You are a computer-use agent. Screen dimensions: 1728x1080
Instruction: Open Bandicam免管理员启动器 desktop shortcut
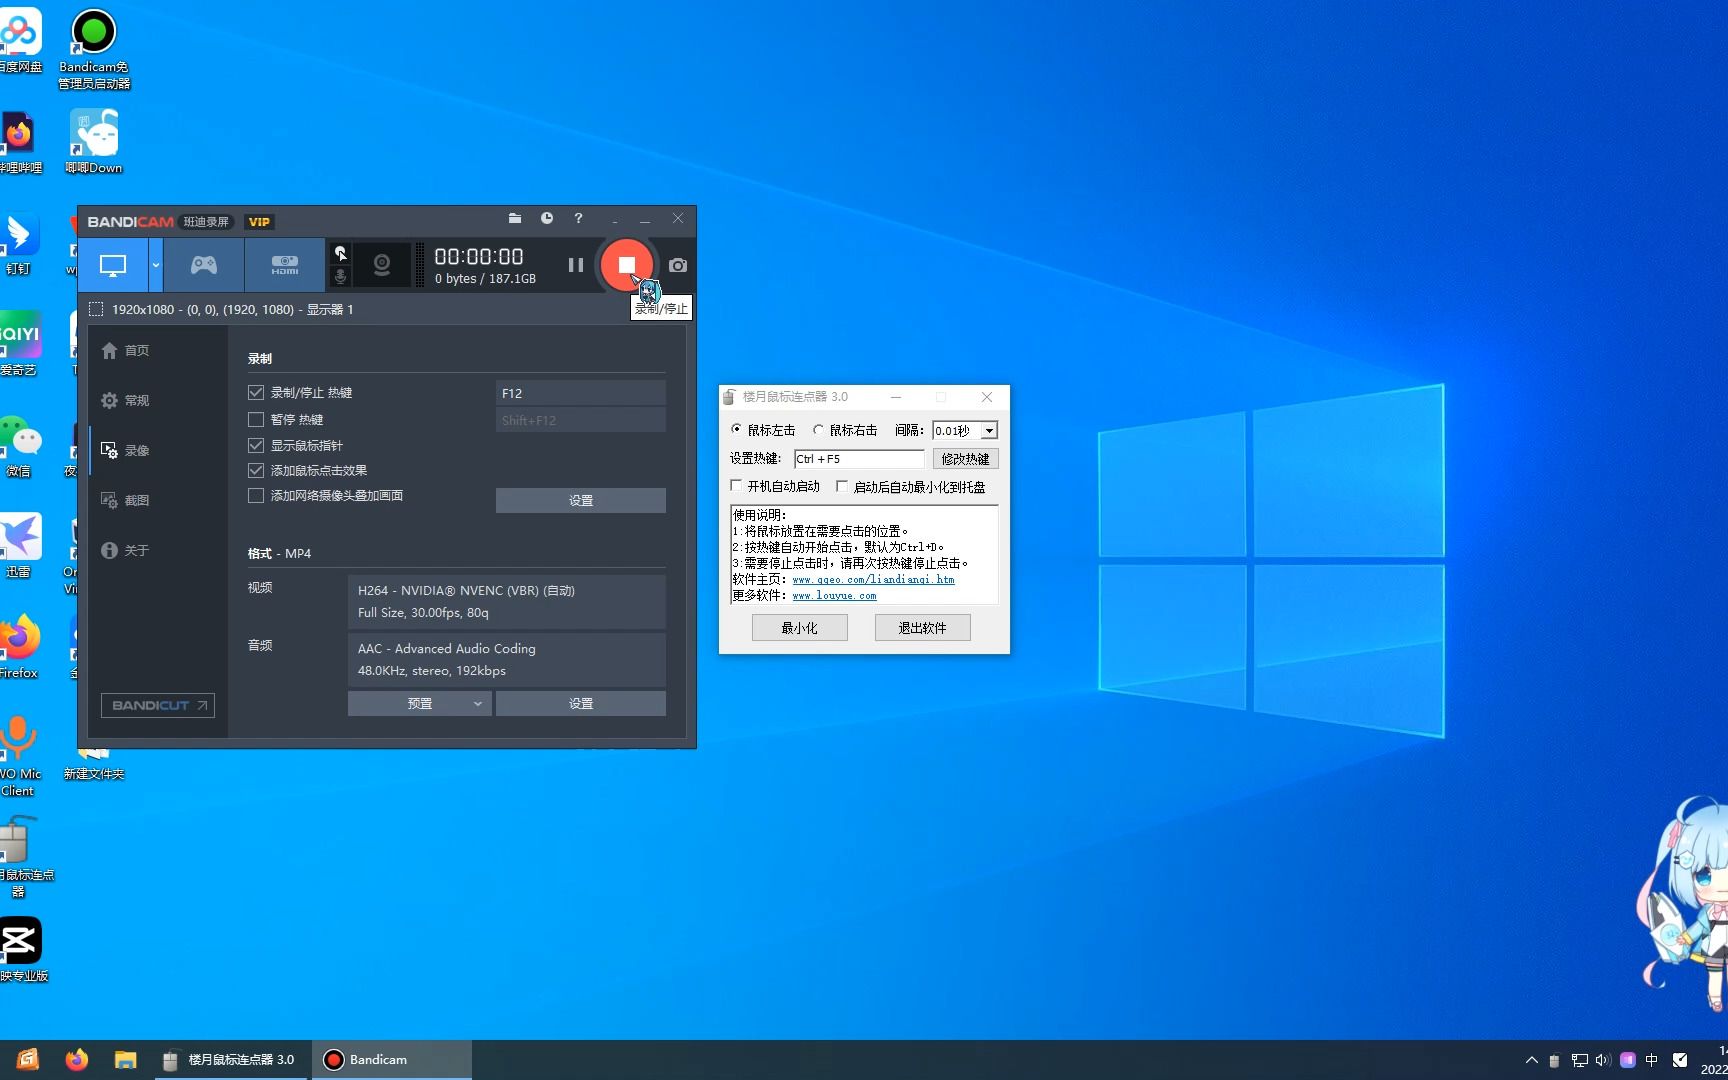(x=94, y=48)
